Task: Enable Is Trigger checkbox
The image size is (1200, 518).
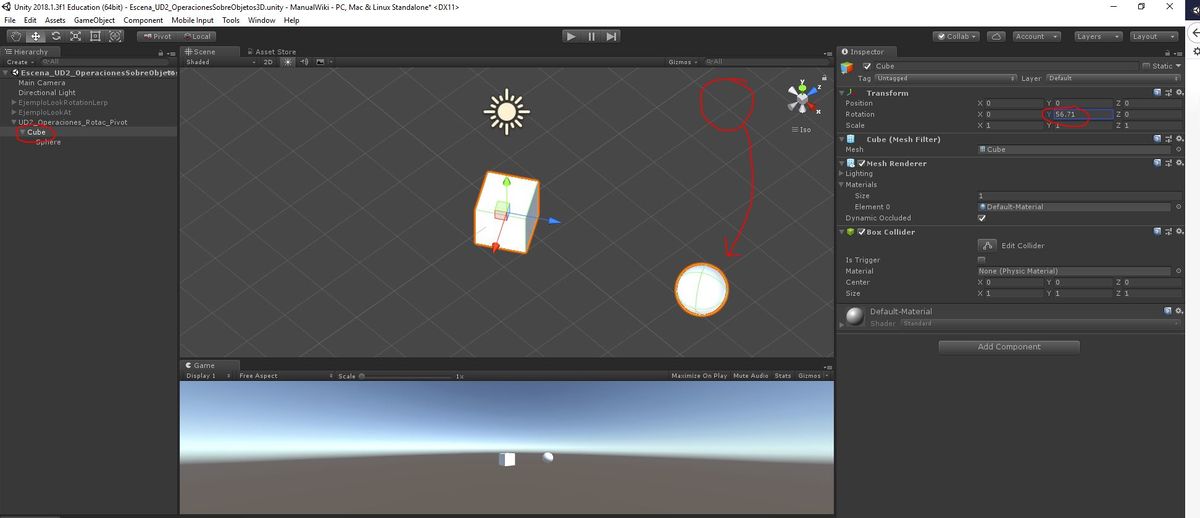Action: tap(981, 260)
